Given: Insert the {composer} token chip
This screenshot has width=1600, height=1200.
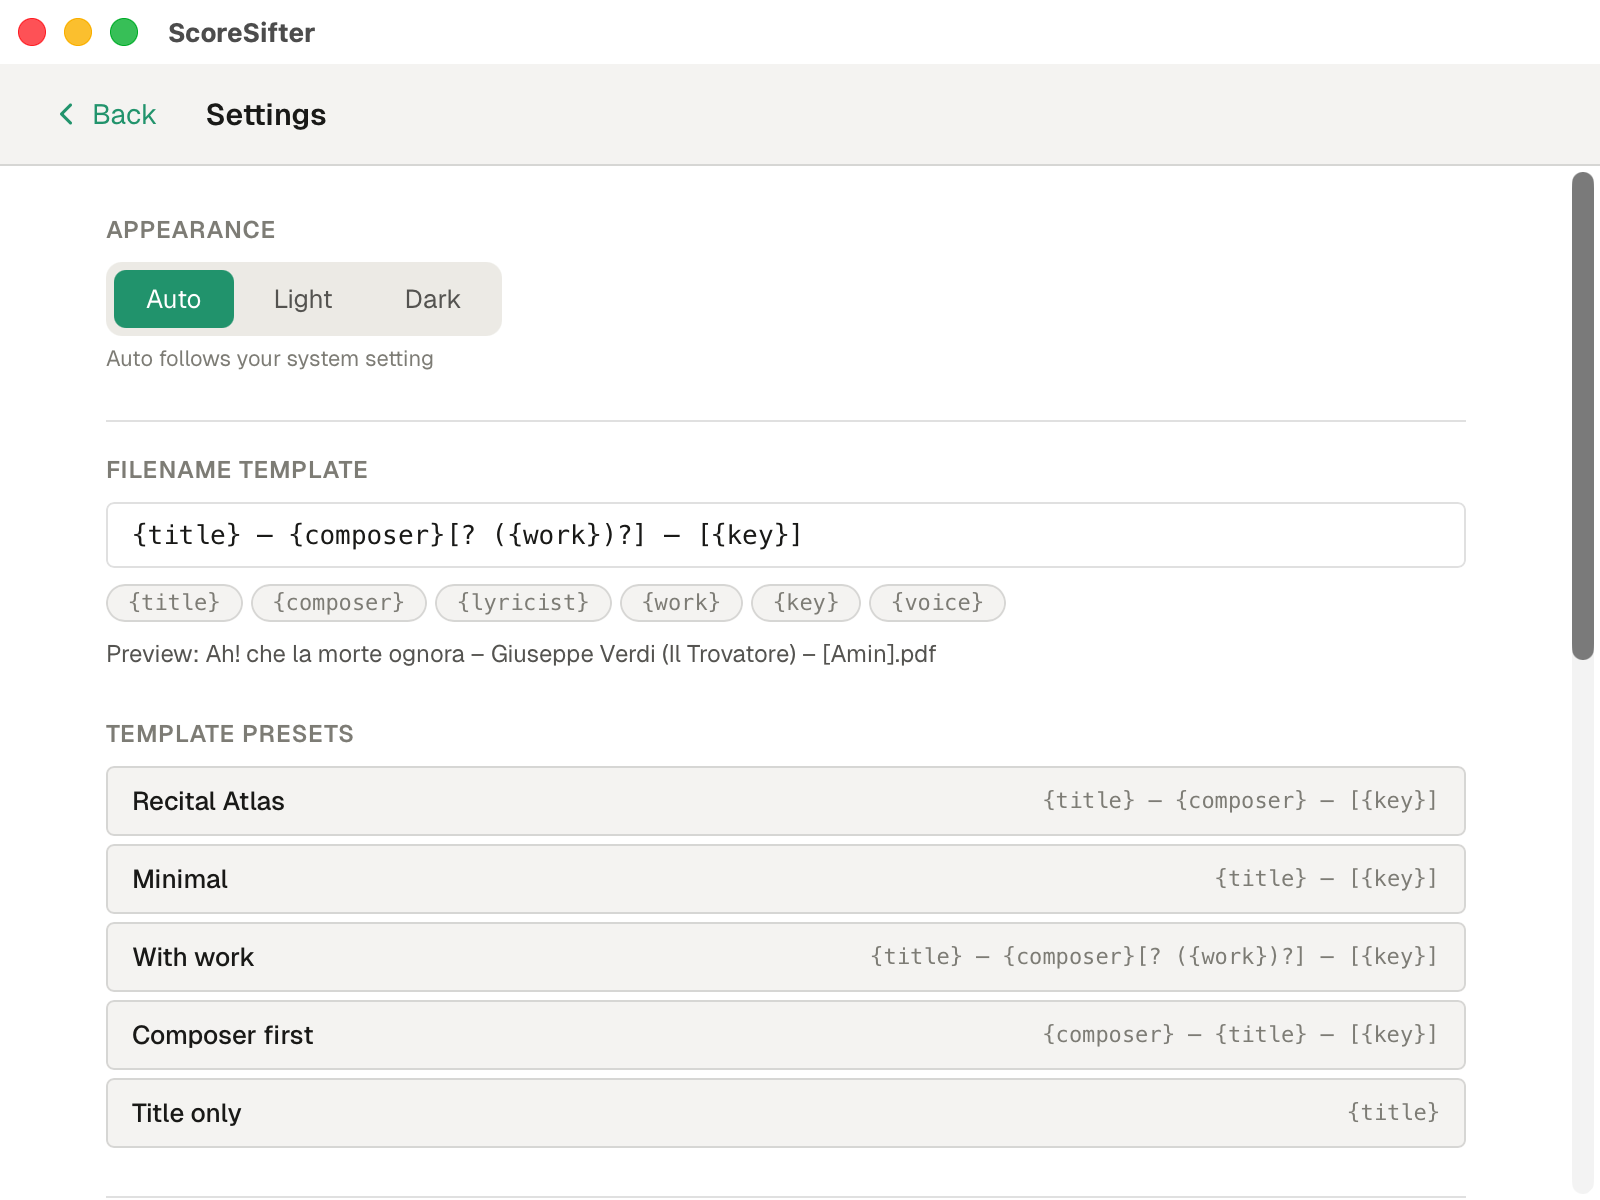Looking at the screenshot, I should pyautogui.click(x=338, y=602).
